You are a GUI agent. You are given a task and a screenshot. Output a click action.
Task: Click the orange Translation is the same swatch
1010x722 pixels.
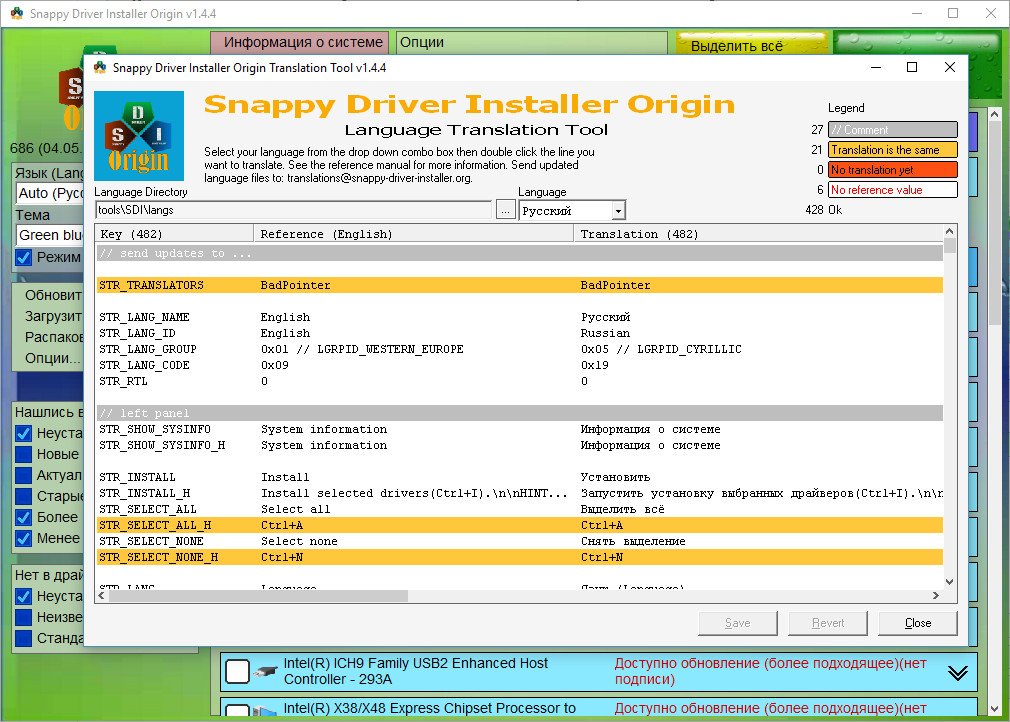pyautogui.click(x=893, y=150)
